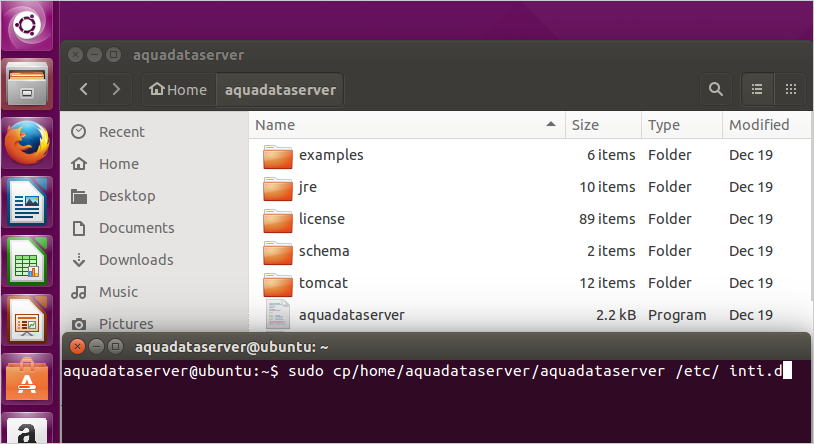Open the Ubuntu Dash home button

(x=27, y=24)
